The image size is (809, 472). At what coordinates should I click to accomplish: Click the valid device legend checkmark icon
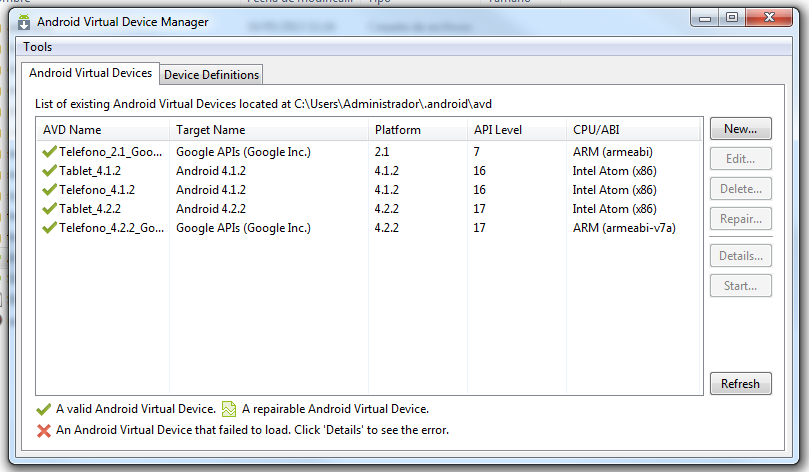coord(43,410)
